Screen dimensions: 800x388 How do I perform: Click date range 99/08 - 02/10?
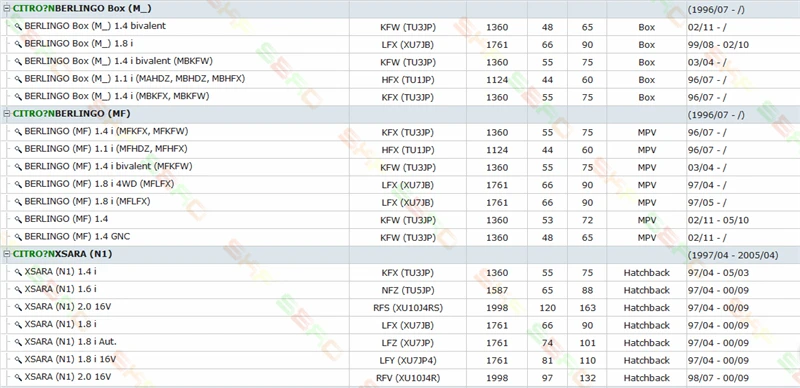tap(718, 45)
